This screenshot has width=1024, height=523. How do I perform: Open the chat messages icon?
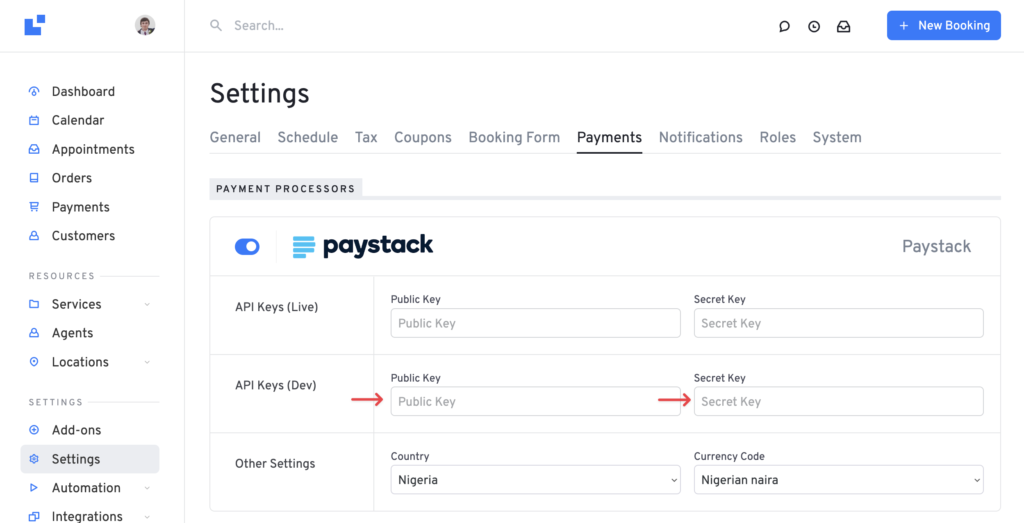tap(784, 26)
